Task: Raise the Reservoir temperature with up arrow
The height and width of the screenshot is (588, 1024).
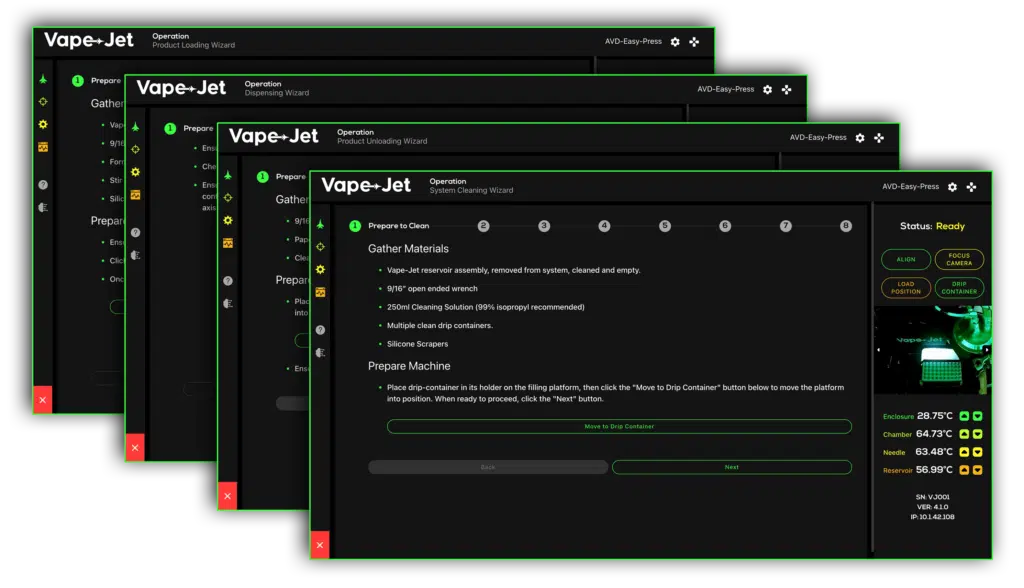Action: pos(964,470)
